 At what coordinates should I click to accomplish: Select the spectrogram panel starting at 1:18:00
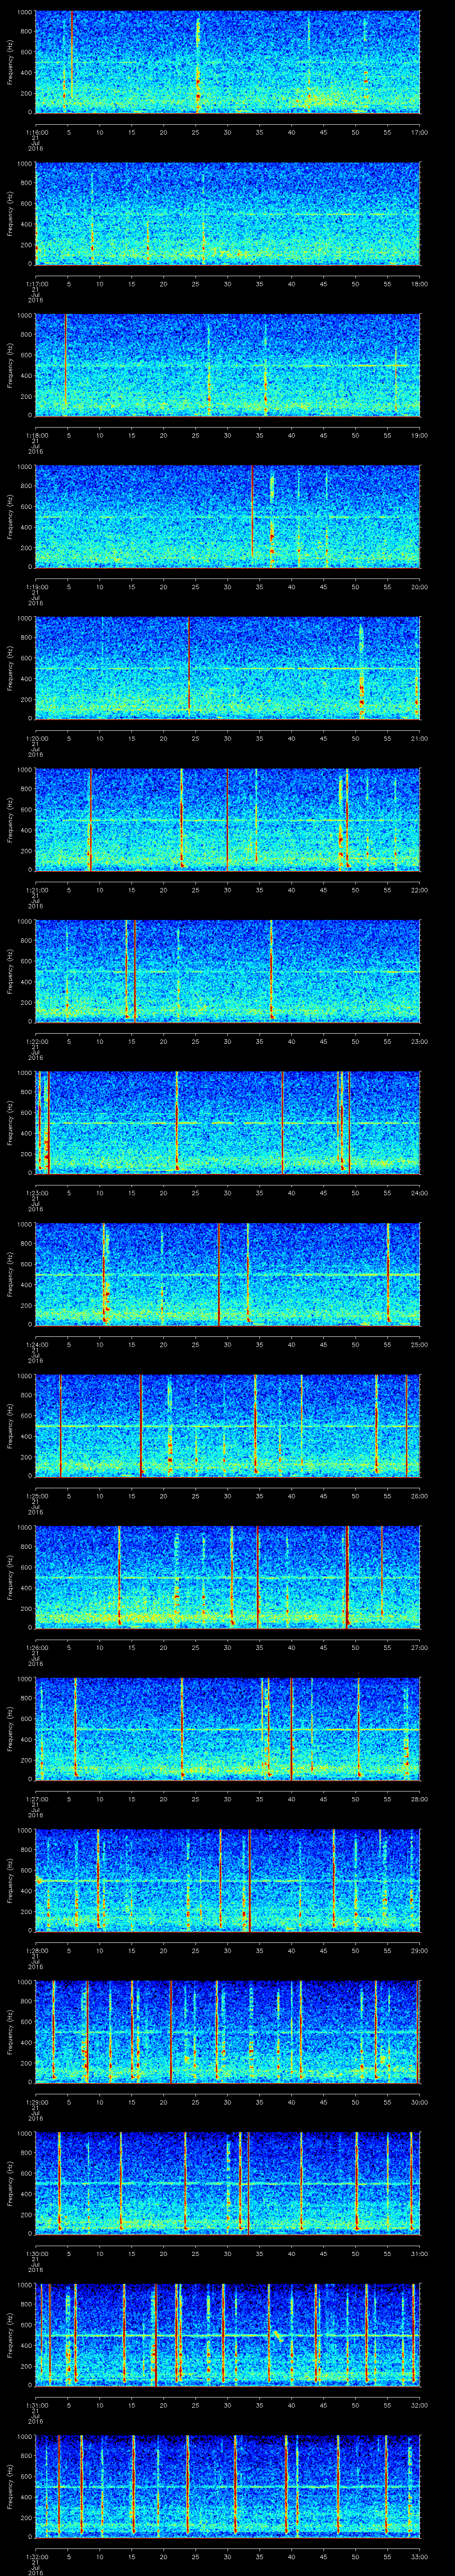227,365
